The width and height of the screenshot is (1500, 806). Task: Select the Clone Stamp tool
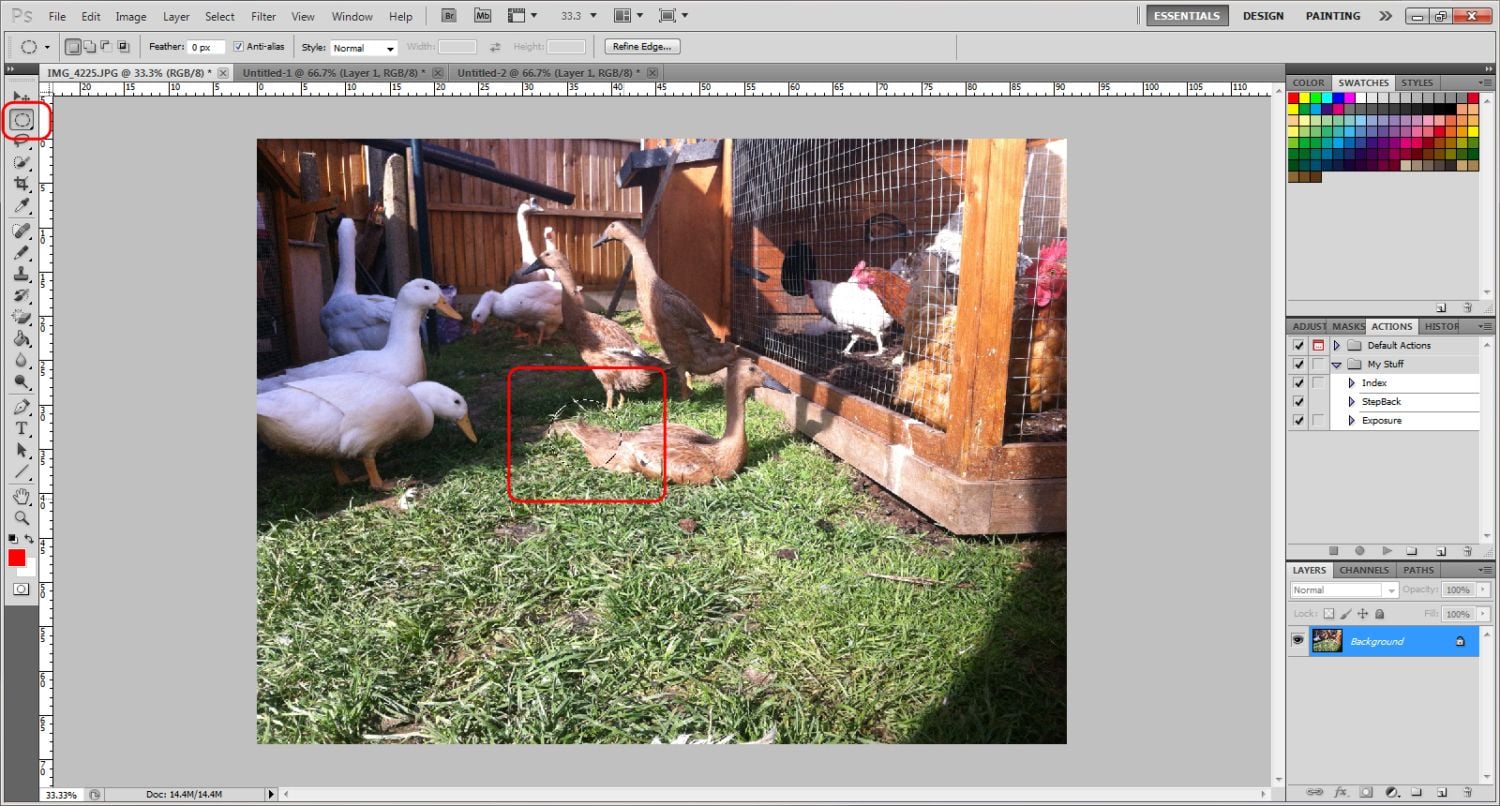pos(22,274)
